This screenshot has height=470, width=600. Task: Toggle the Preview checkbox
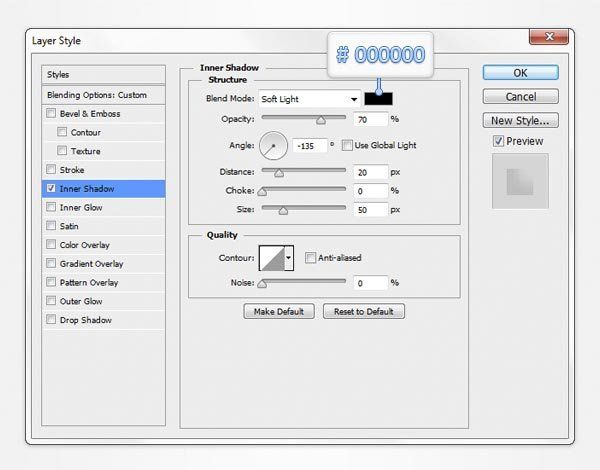click(x=498, y=141)
